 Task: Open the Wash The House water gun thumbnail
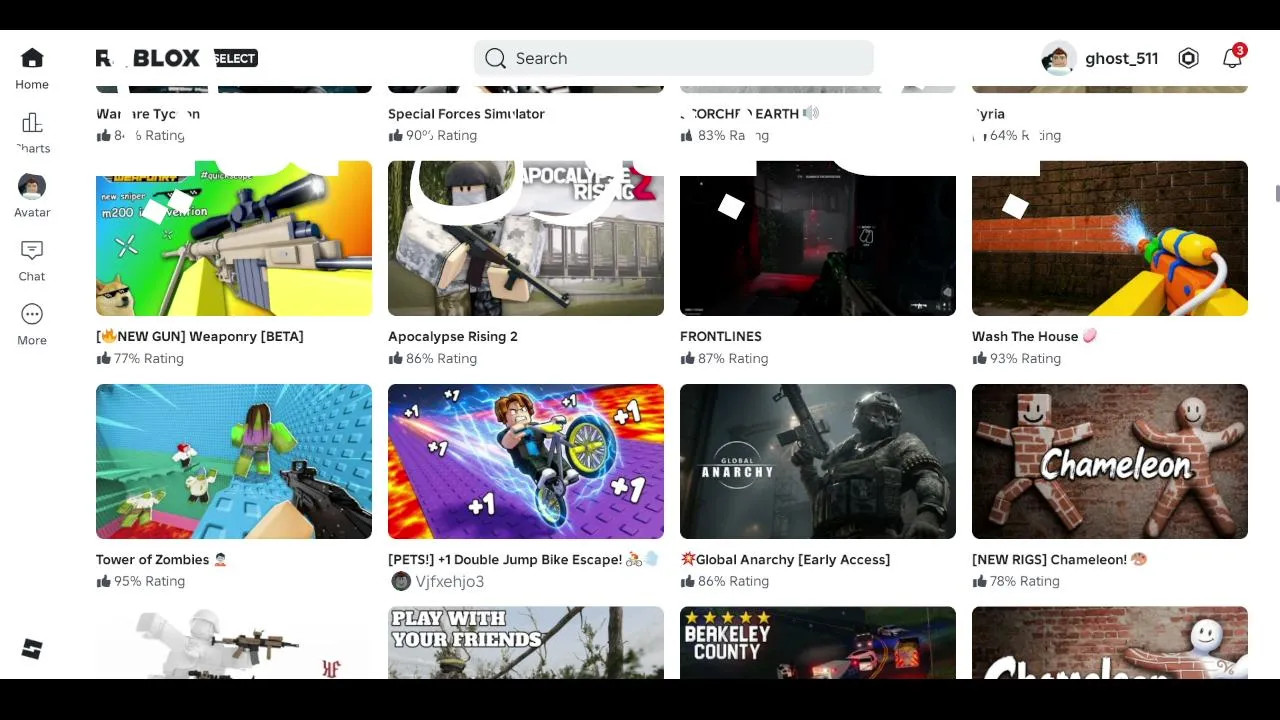pos(1110,238)
